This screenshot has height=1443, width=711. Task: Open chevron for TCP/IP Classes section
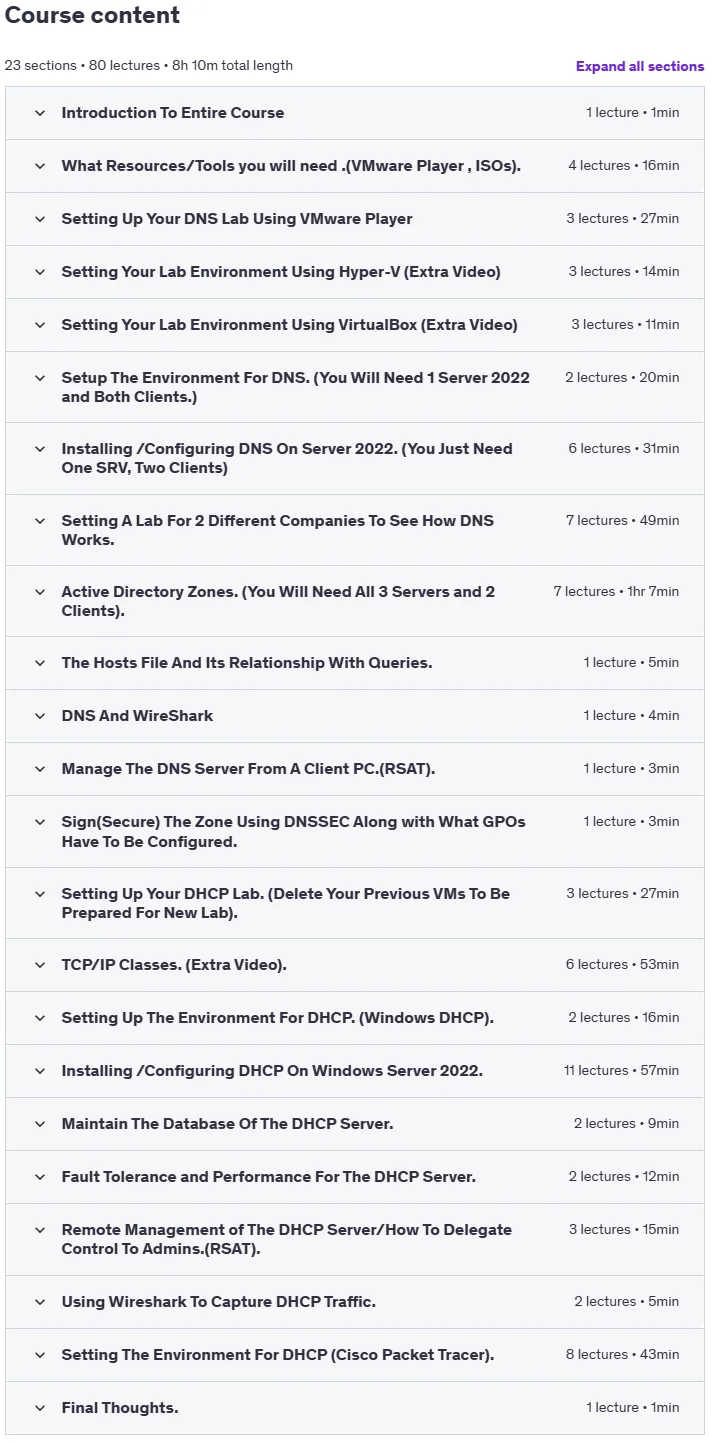click(x=40, y=965)
